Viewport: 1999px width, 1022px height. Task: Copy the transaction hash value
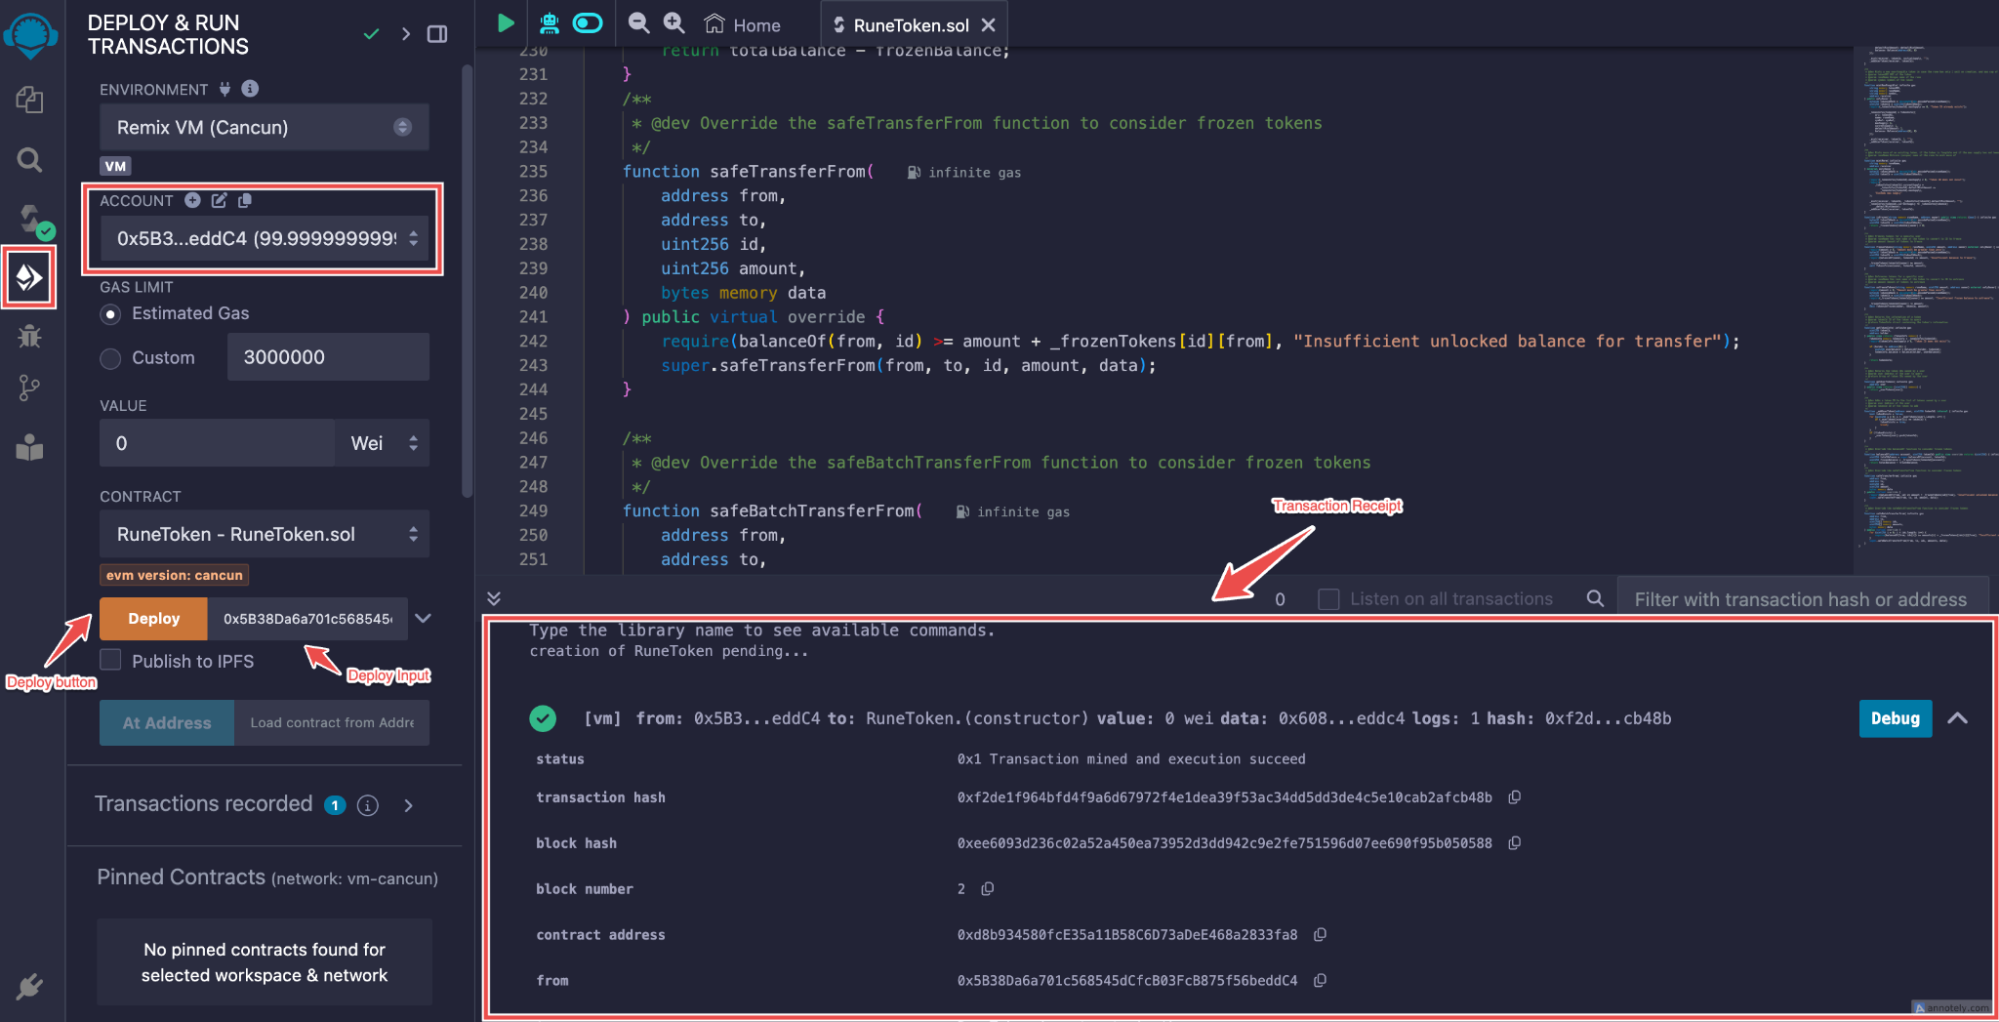1514,797
